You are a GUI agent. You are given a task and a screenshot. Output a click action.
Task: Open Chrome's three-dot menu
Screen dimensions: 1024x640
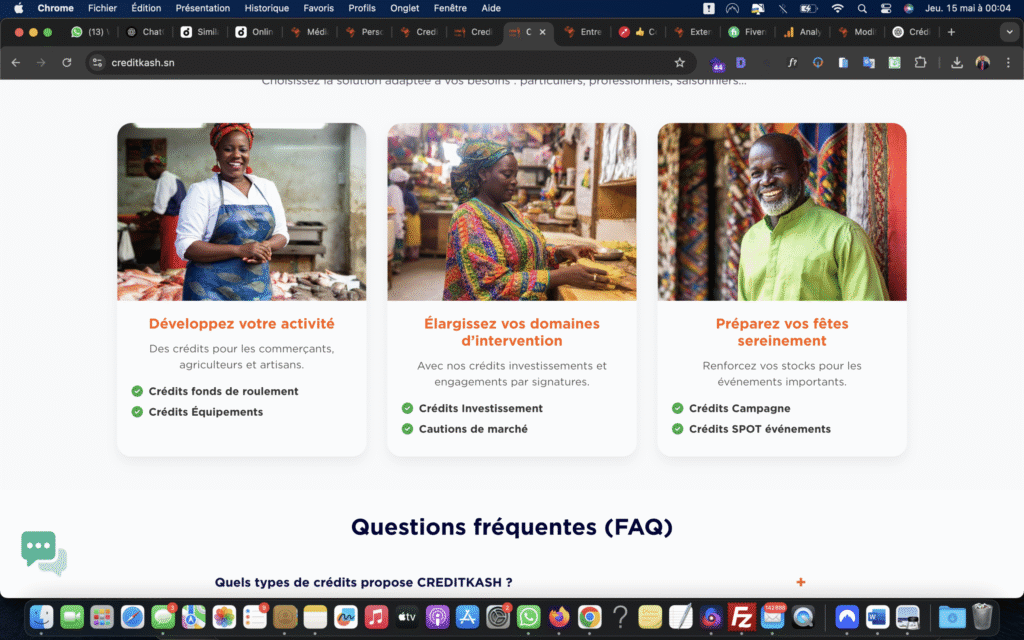coord(1008,63)
